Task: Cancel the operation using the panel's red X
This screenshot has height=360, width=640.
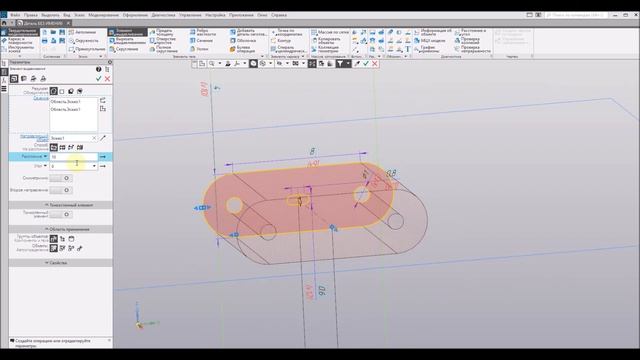Action: coord(107,78)
